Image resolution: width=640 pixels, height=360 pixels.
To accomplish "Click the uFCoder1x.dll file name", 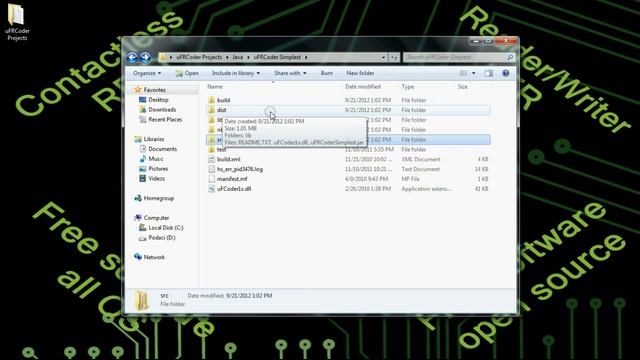I will click(234, 189).
